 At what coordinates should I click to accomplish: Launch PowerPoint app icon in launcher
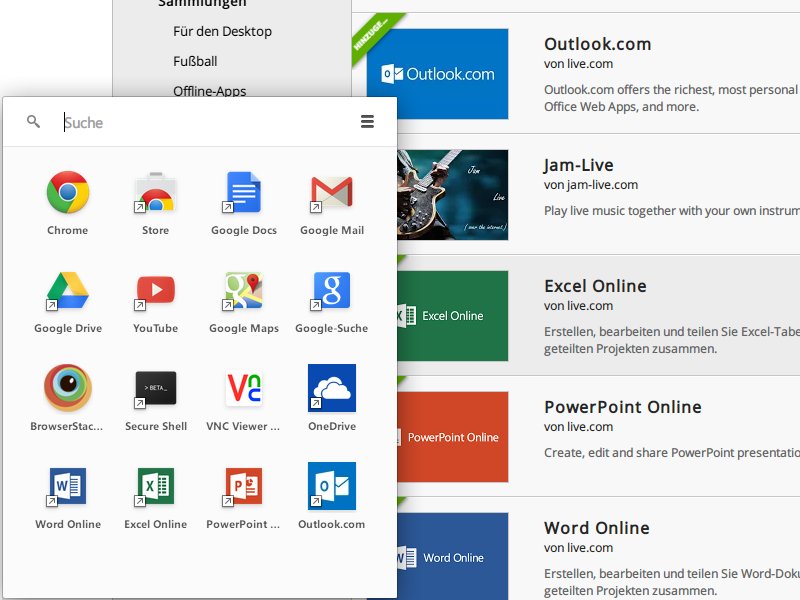pos(243,486)
